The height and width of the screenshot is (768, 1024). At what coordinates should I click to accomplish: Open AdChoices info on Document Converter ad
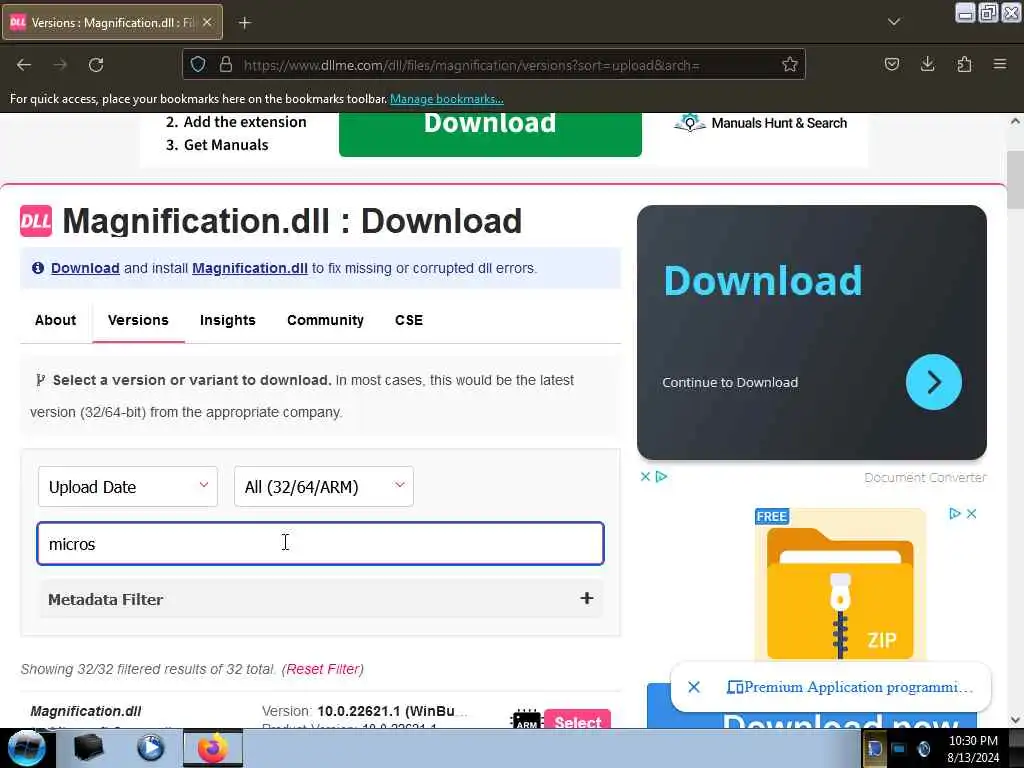[x=661, y=477]
